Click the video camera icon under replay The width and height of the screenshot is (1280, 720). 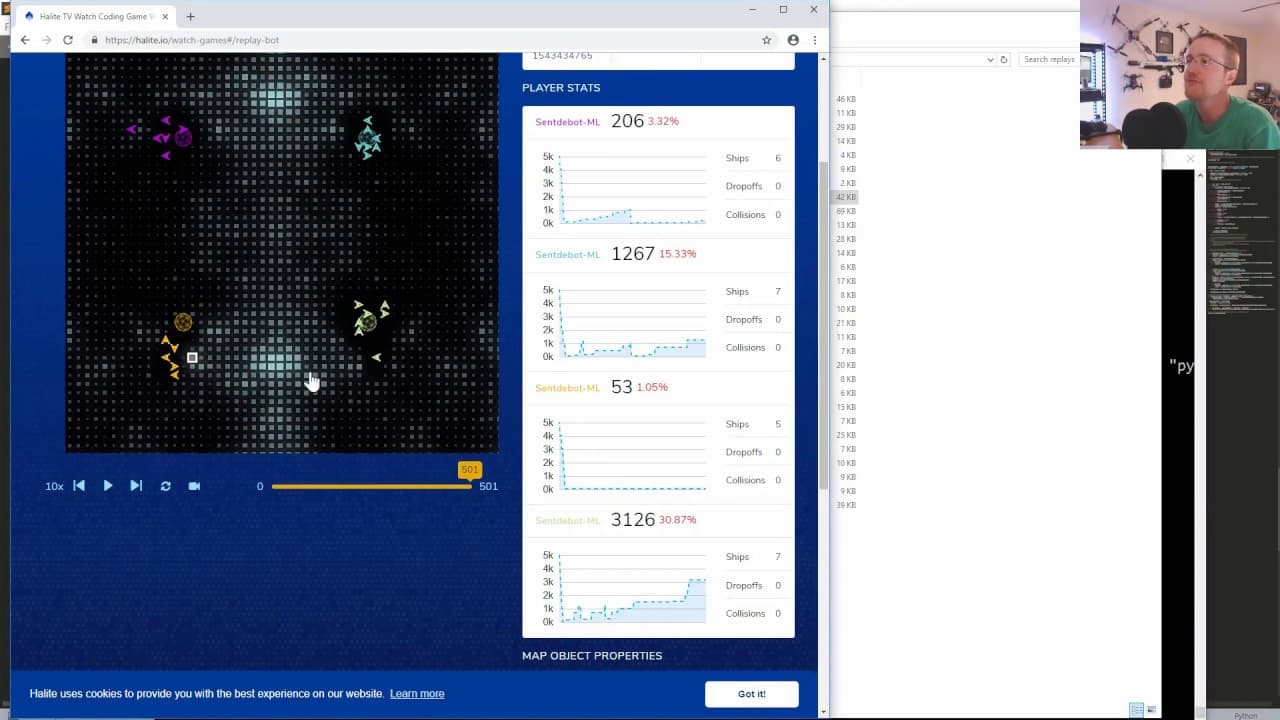pyautogui.click(x=194, y=486)
